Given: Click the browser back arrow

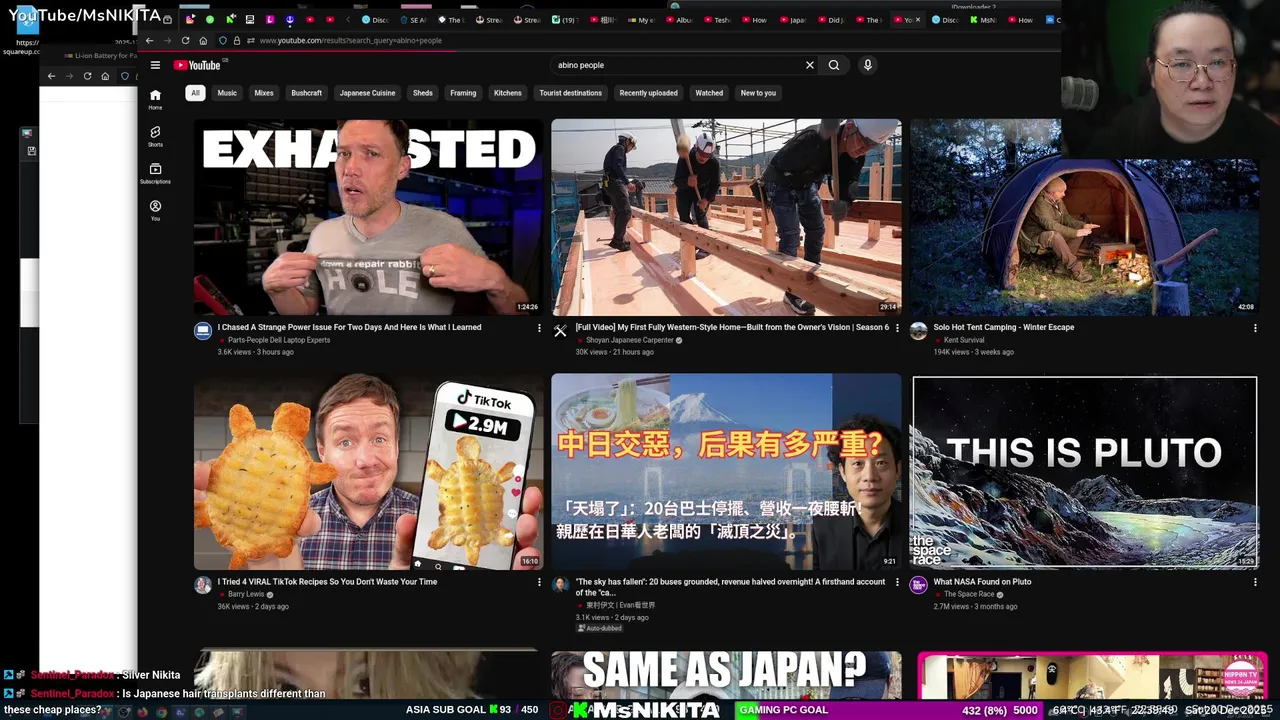Looking at the screenshot, I should (x=150, y=41).
